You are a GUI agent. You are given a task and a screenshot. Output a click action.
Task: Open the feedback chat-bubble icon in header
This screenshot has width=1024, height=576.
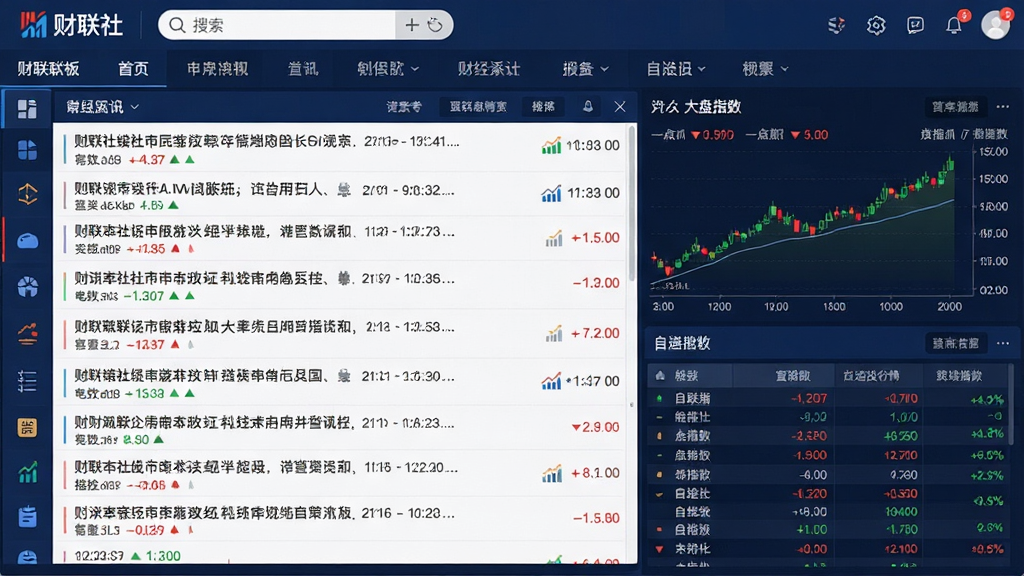pyautogui.click(x=916, y=25)
